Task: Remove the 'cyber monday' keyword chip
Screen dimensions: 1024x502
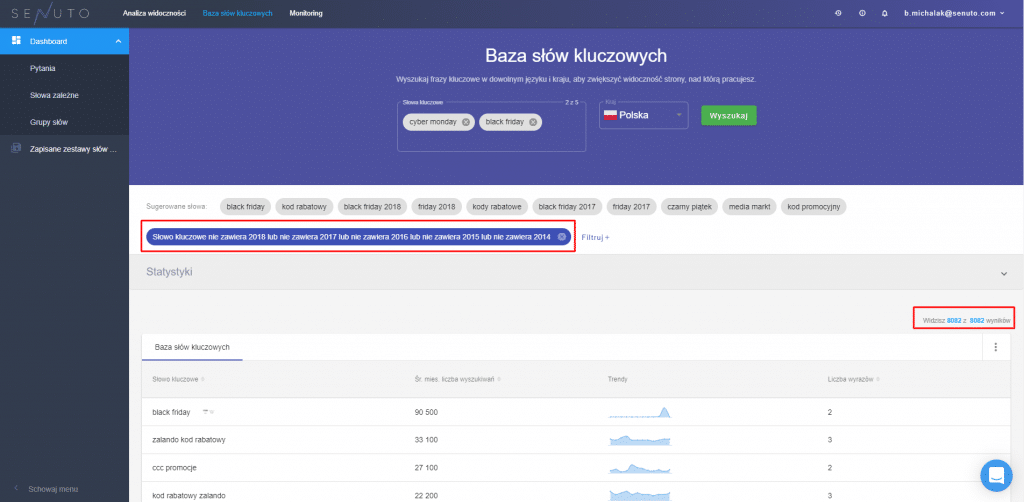Action: 466,122
